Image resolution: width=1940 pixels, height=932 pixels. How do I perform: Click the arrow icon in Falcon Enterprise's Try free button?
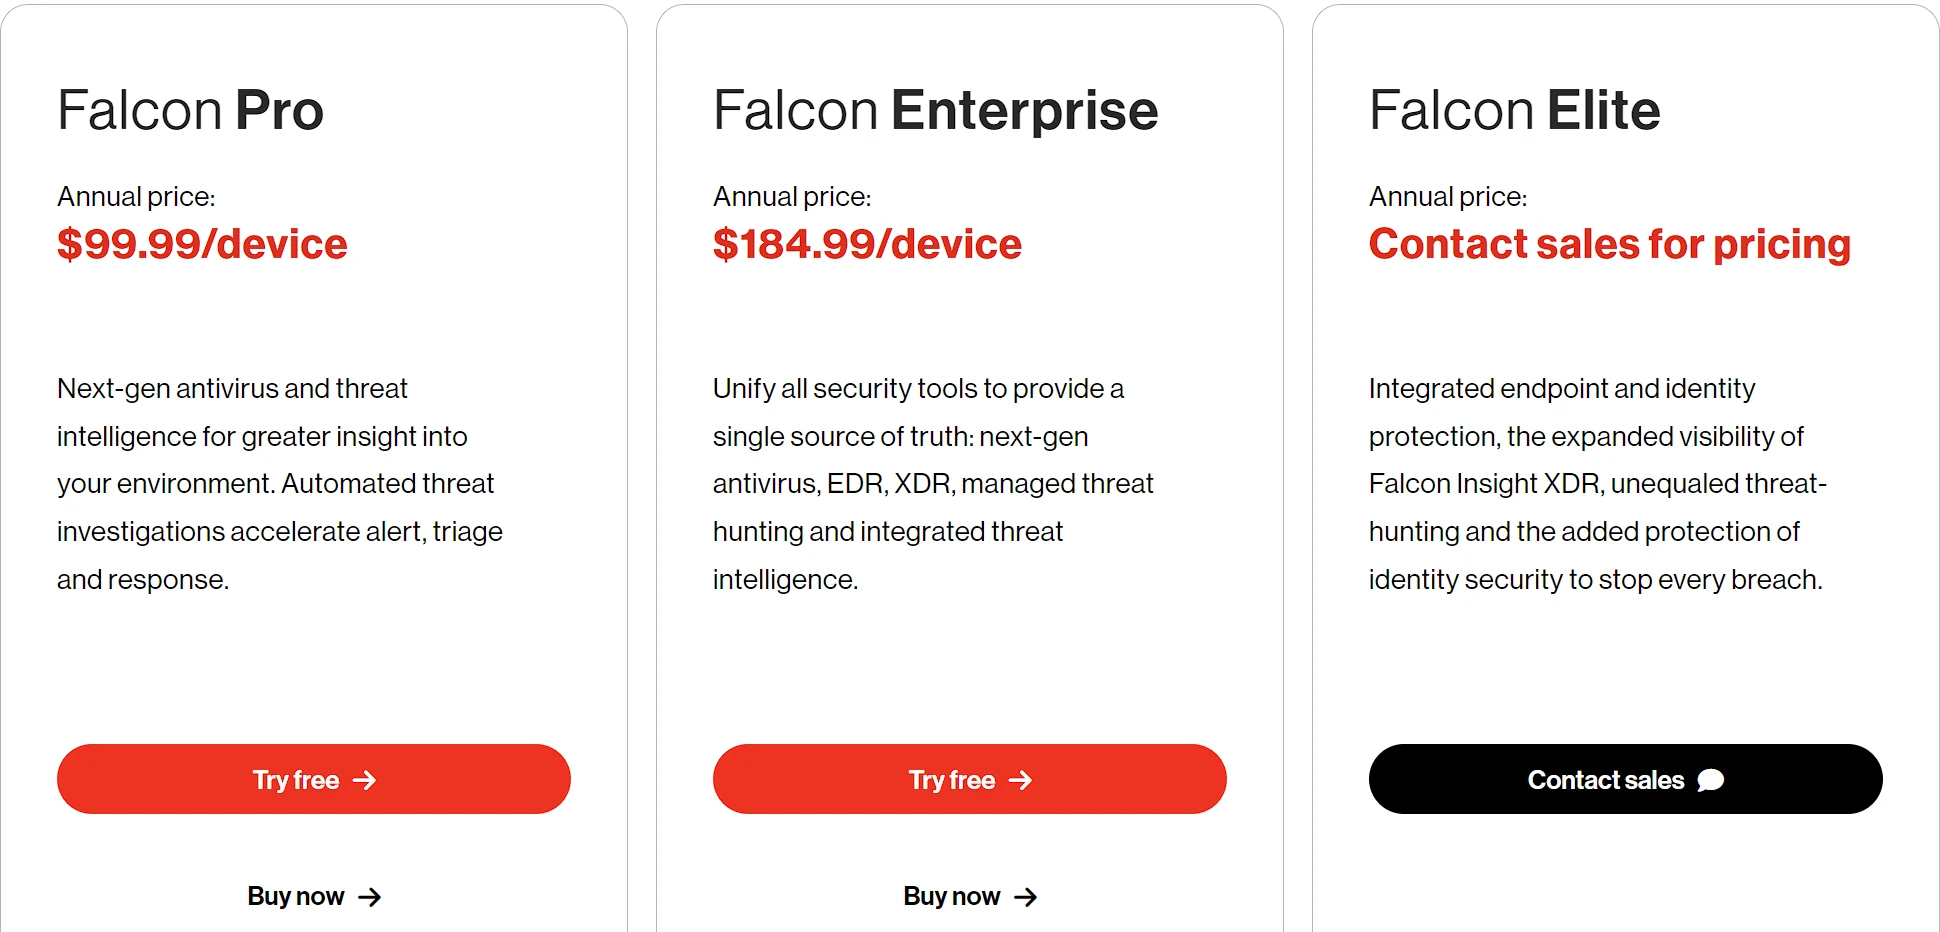coord(1021,780)
